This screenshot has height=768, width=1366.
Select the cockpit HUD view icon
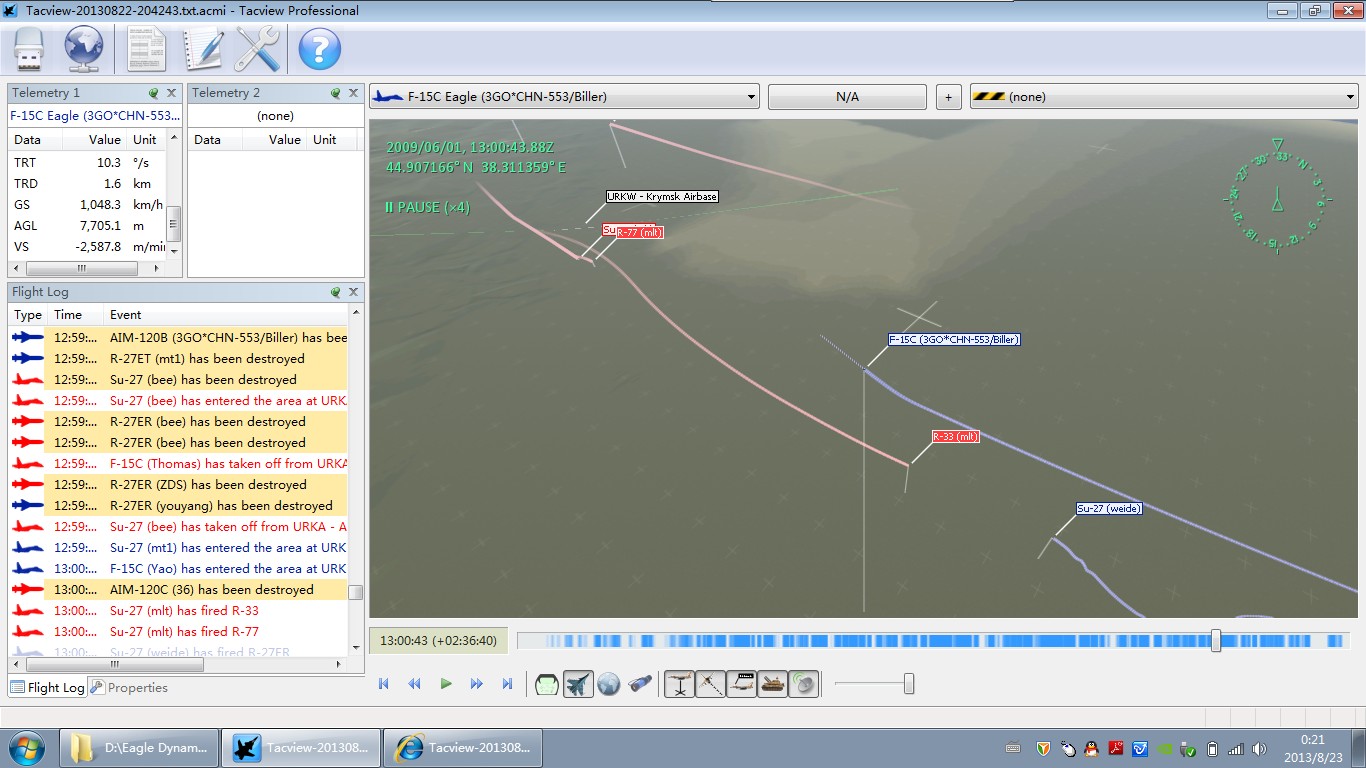(547, 684)
